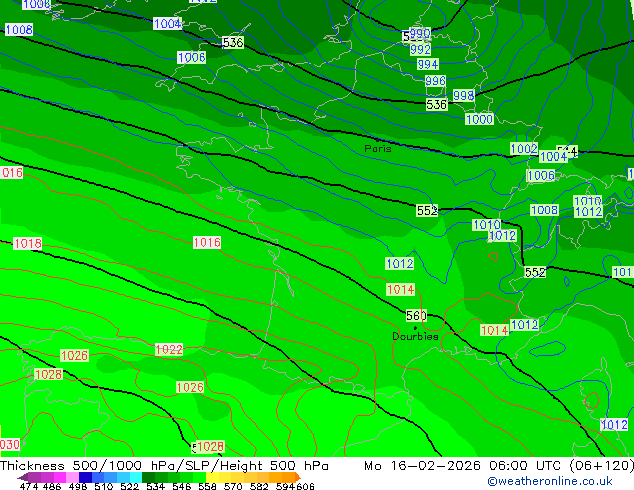The image size is (634, 490).
Task: Click the red 1022 isobar label
Action: point(169,349)
